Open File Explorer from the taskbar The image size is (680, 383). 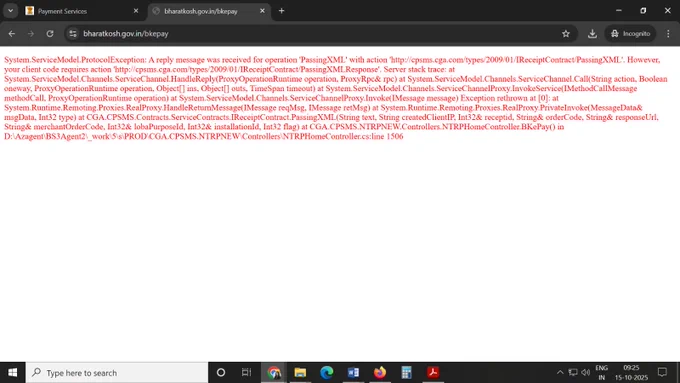click(300, 373)
